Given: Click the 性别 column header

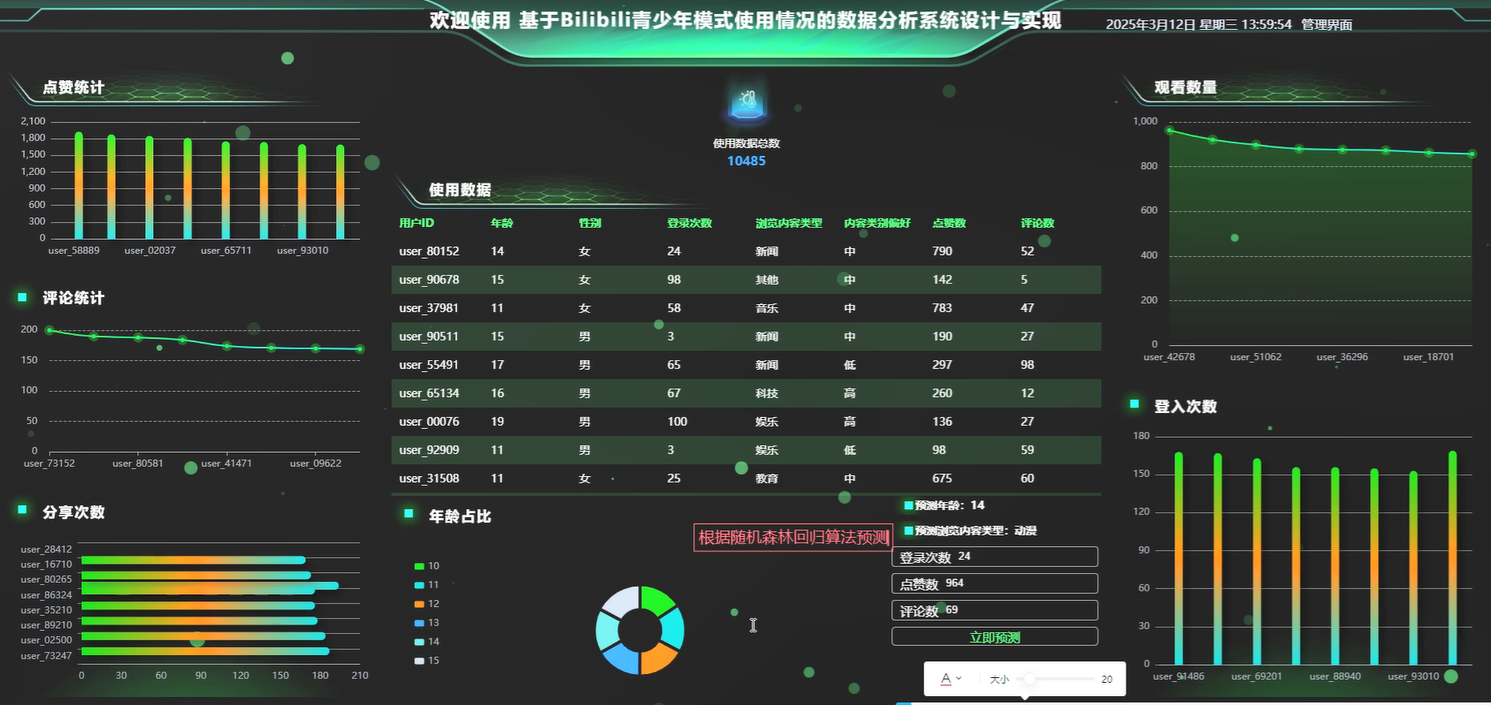Looking at the screenshot, I should tap(590, 223).
